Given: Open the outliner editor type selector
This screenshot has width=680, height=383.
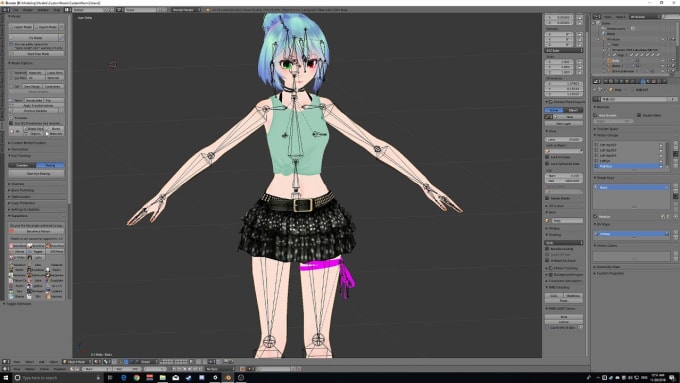Looking at the screenshot, I should 597,17.
